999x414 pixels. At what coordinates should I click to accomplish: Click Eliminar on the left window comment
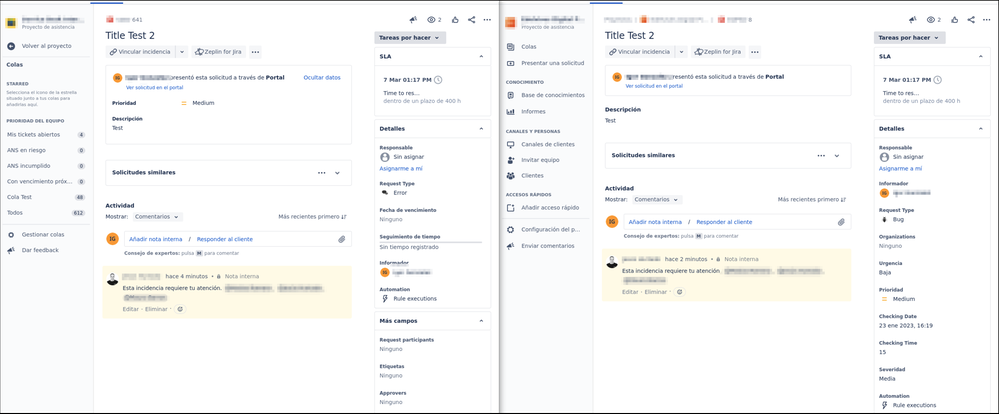pos(157,309)
